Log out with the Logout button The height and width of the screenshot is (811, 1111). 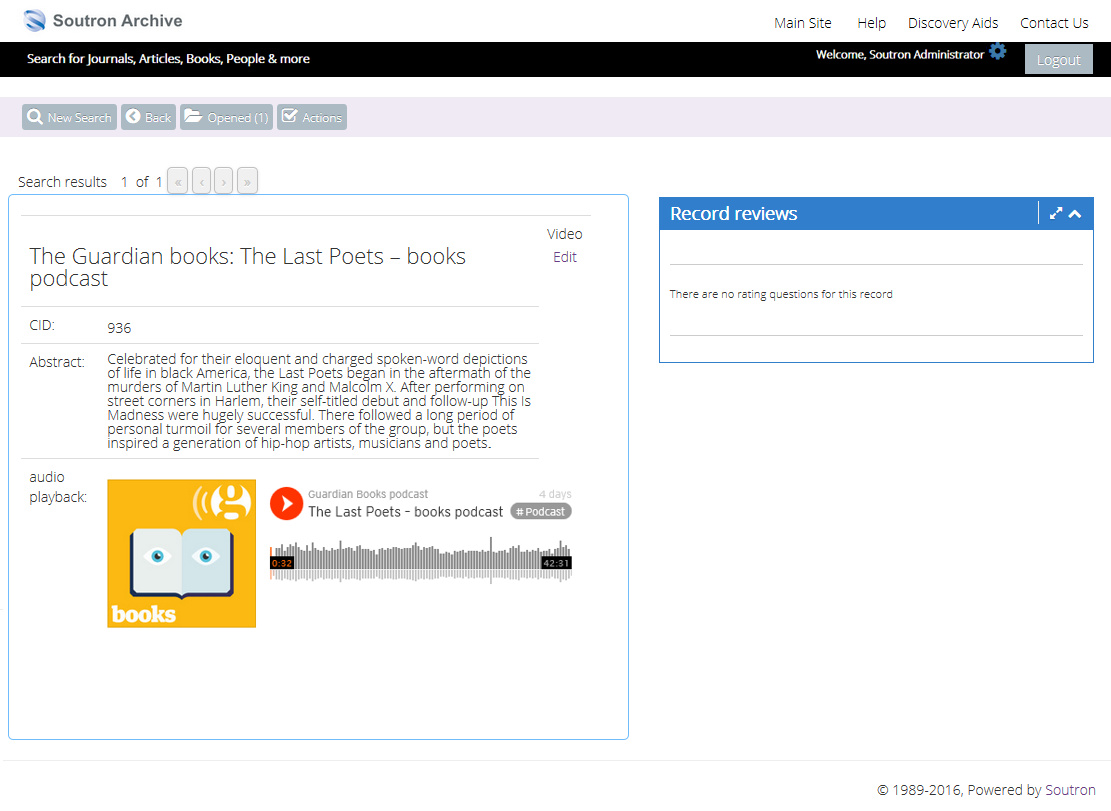click(1059, 60)
